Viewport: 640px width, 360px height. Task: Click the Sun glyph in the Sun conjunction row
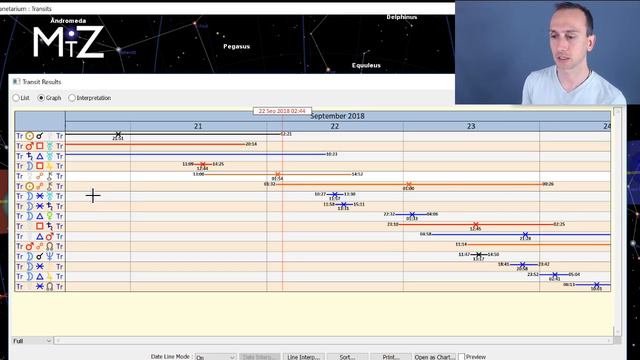[29, 136]
